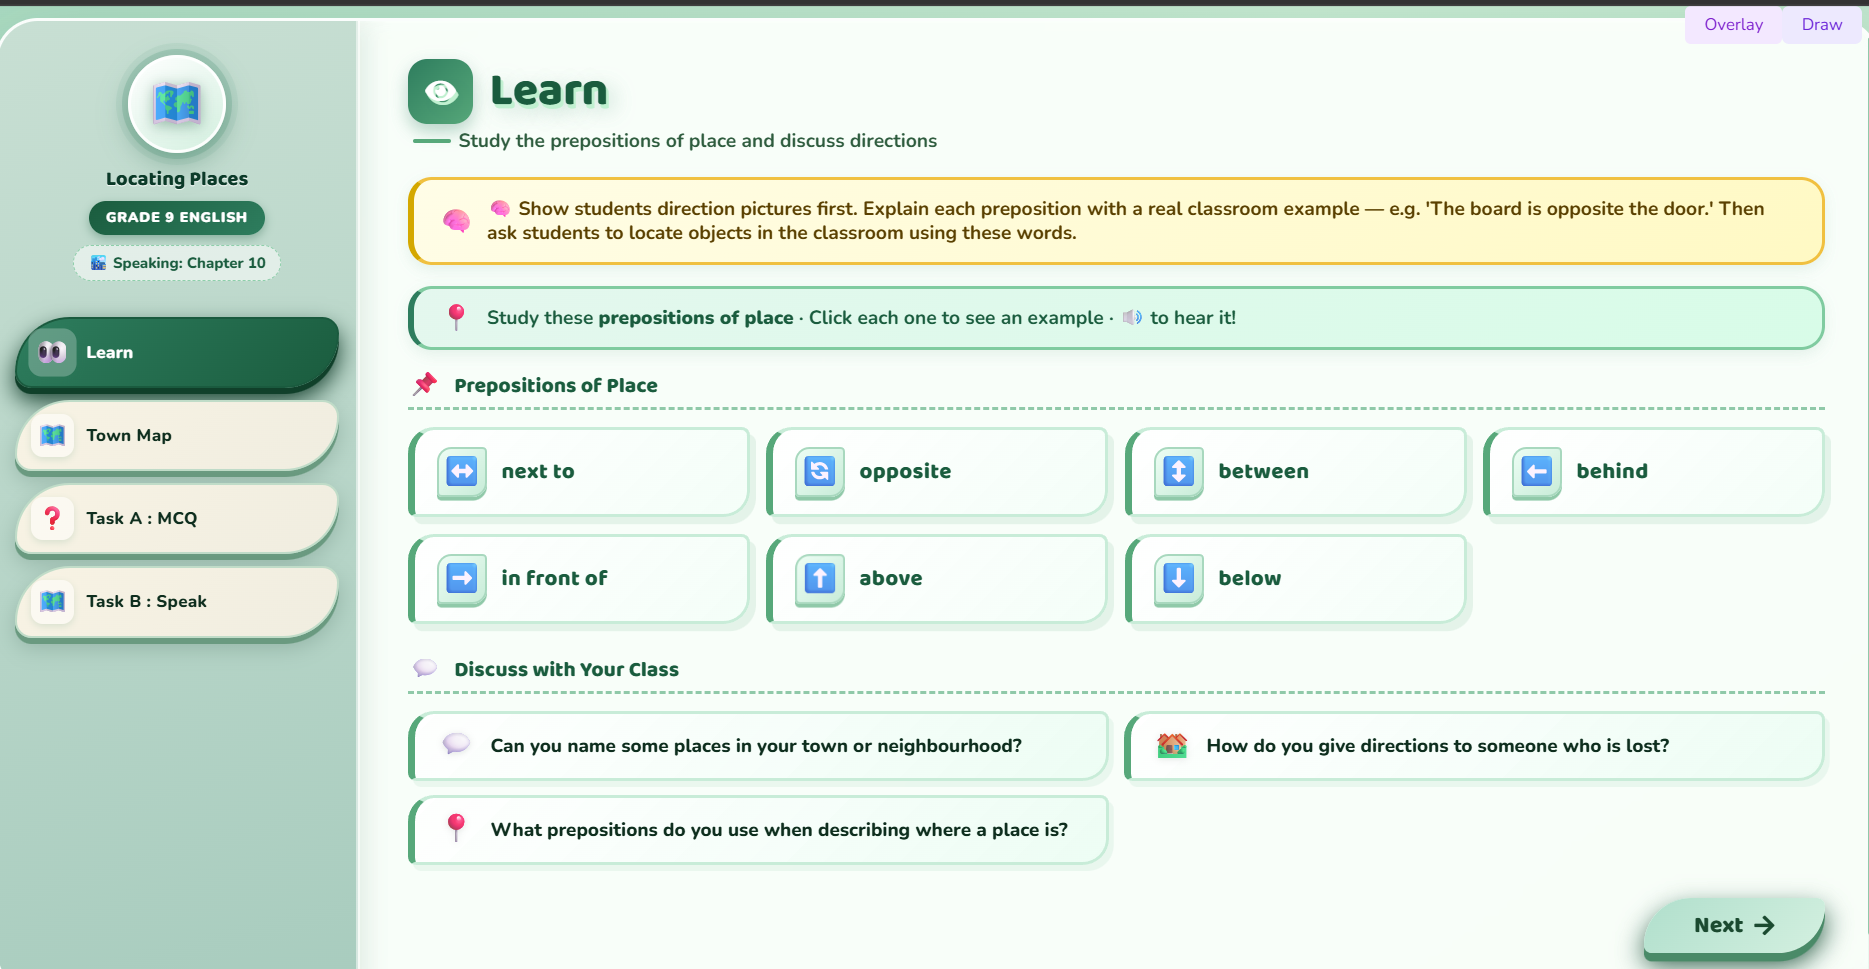Click the 'Locating Places' title
This screenshot has height=969, width=1869.
click(177, 179)
